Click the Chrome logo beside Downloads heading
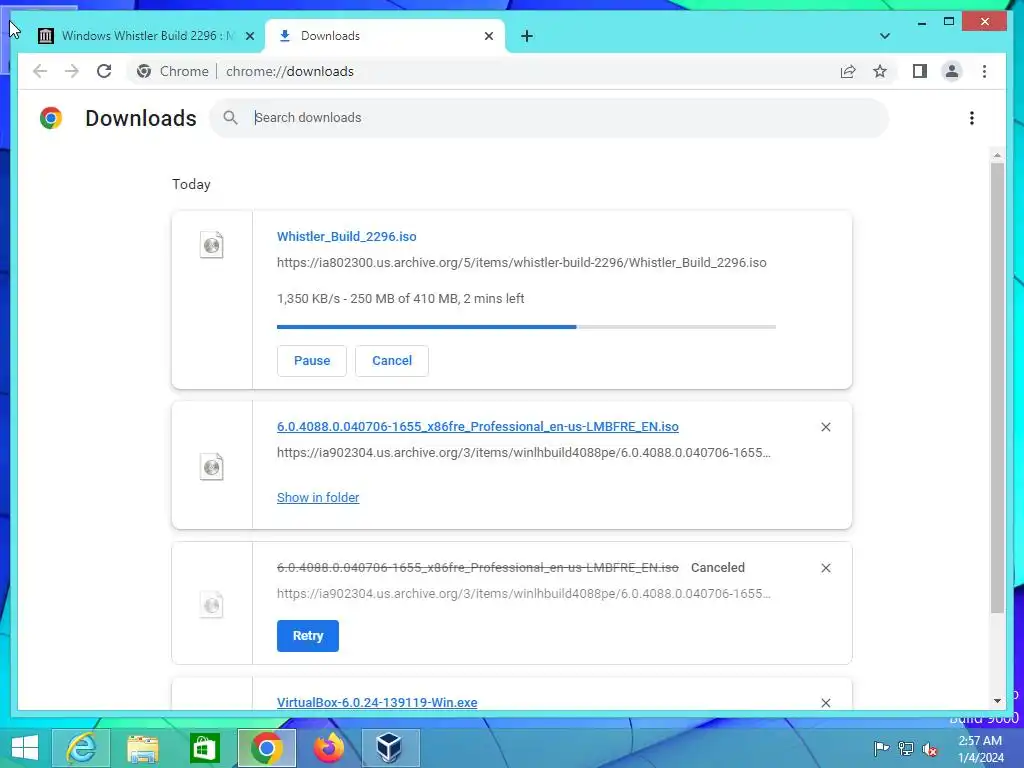 point(51,118)
